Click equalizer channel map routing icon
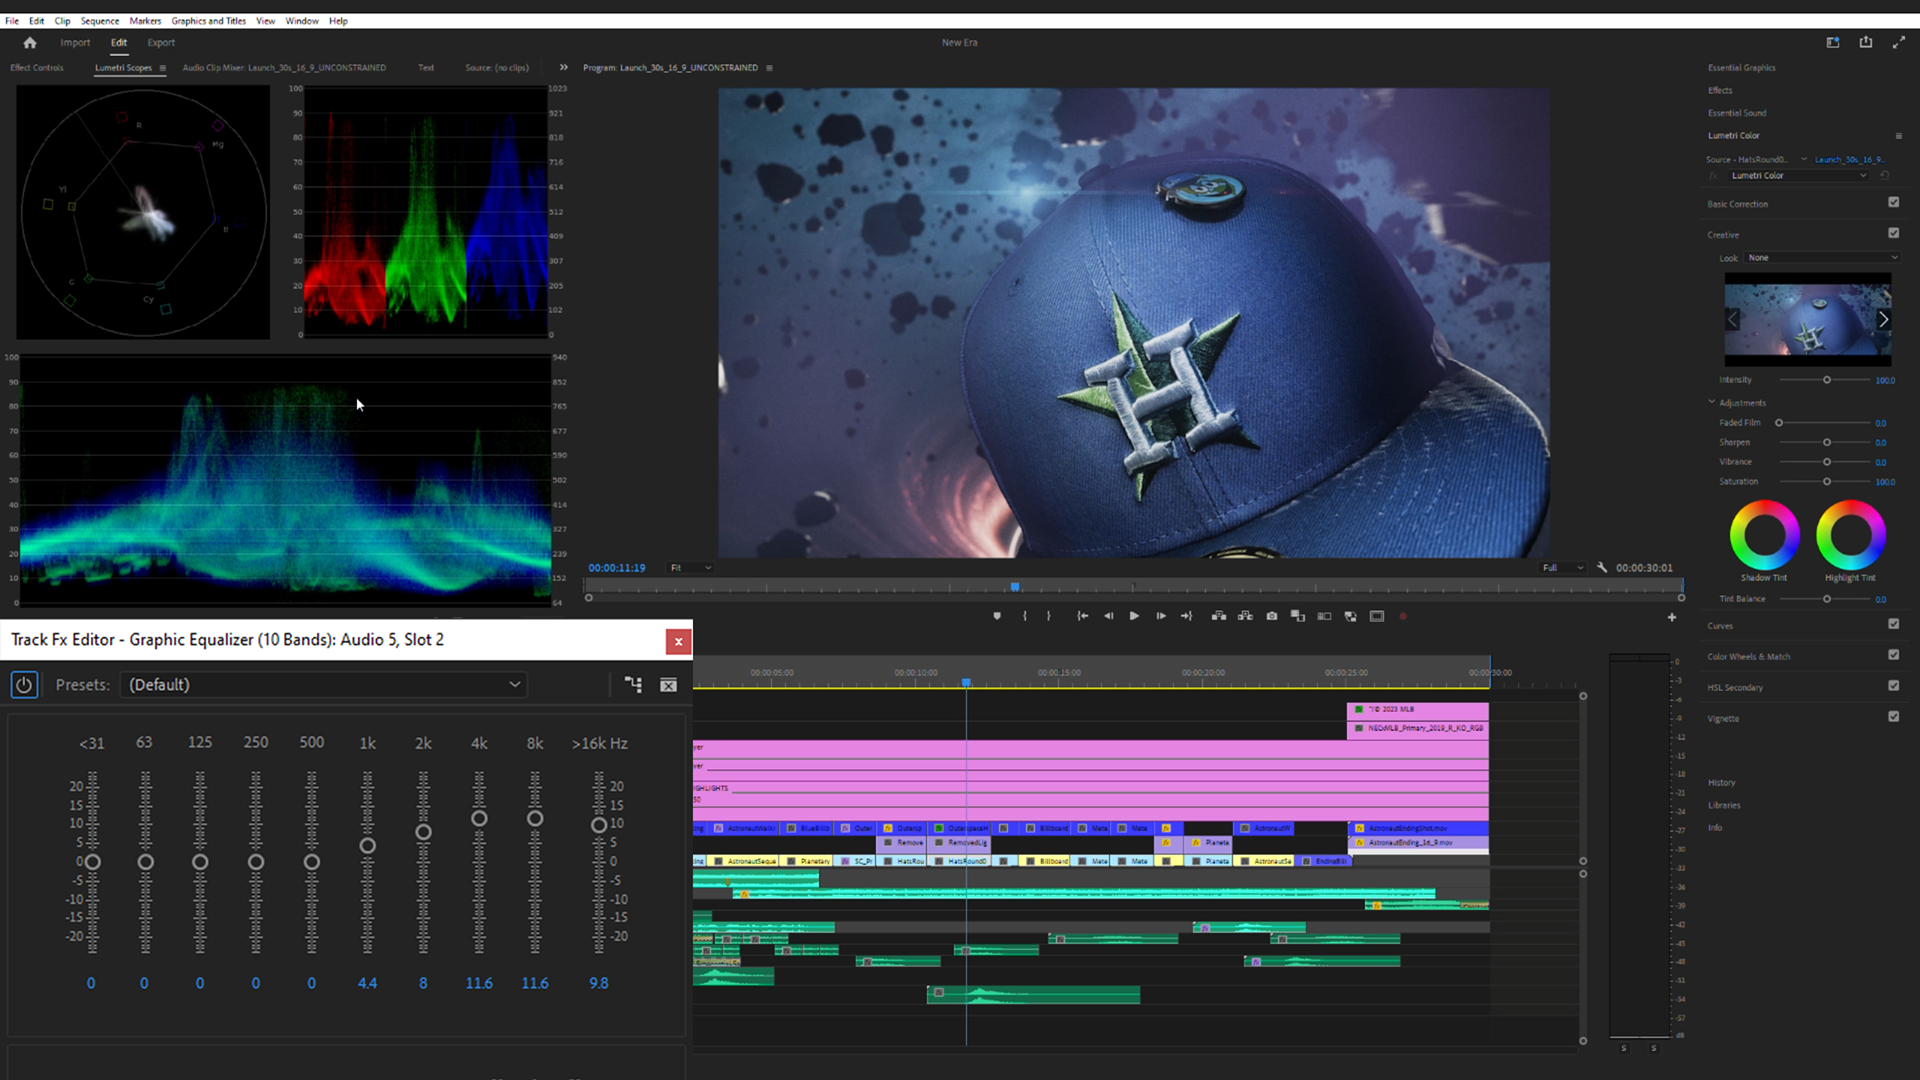Screen dimensions: 1920x1080 (633, 685)
